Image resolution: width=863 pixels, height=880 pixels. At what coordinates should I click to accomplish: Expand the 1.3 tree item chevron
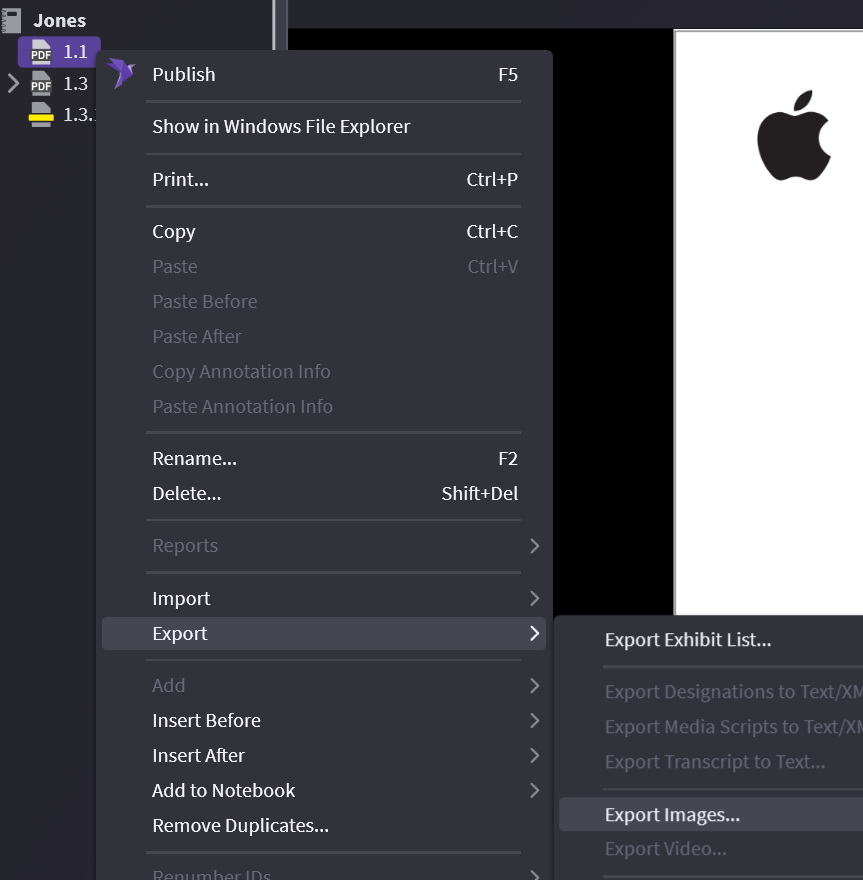pyautogui.click(x=13, y=83)
